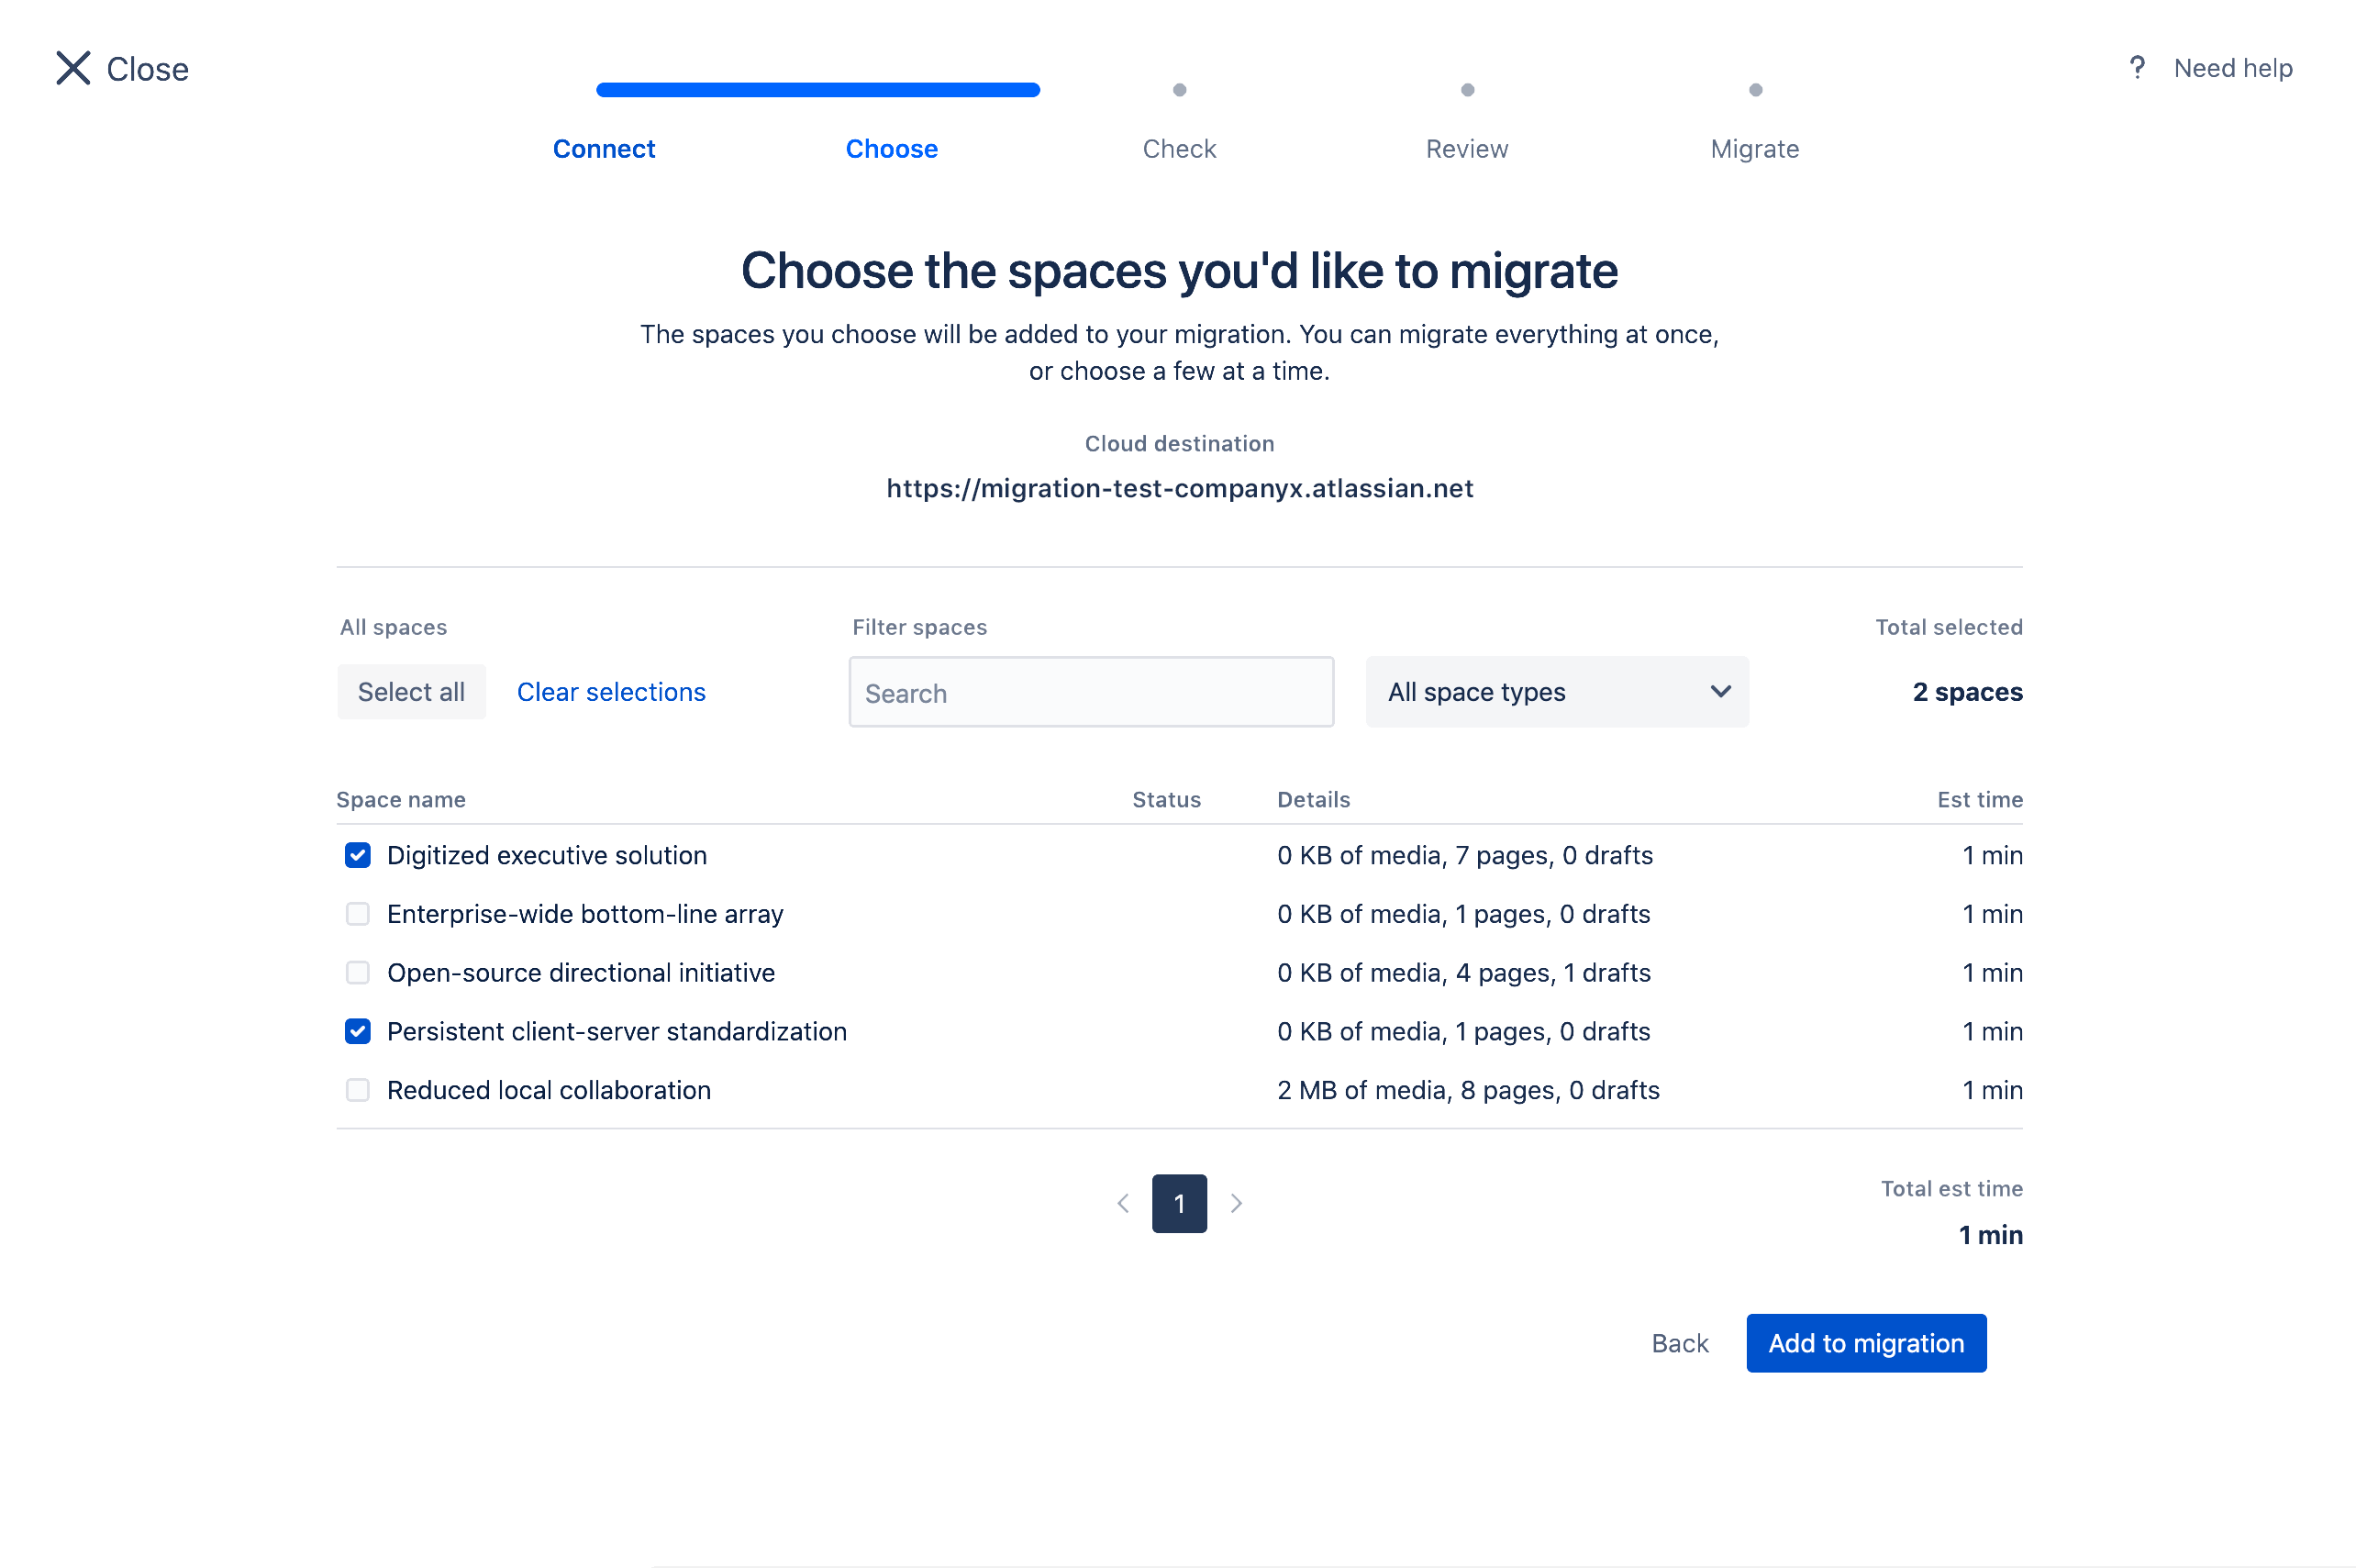Select page 1 in pagination
2356x1568 pixels.
1179,1203
